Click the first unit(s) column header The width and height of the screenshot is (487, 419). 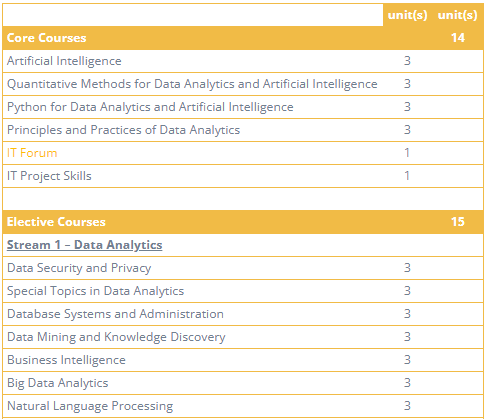coord(407,15)
